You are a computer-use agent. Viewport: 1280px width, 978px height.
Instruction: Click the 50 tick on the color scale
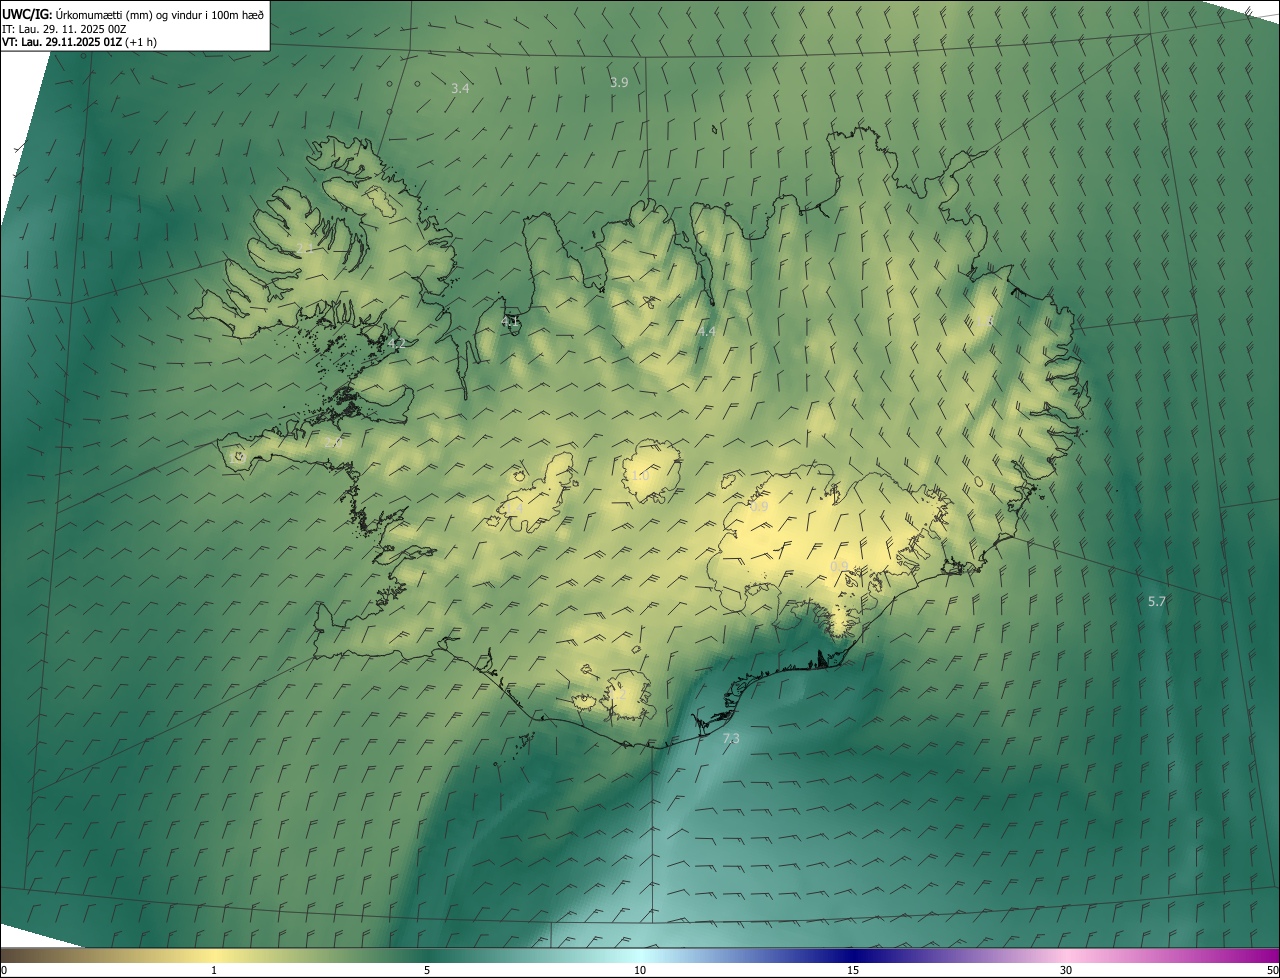coord(1272,970)
